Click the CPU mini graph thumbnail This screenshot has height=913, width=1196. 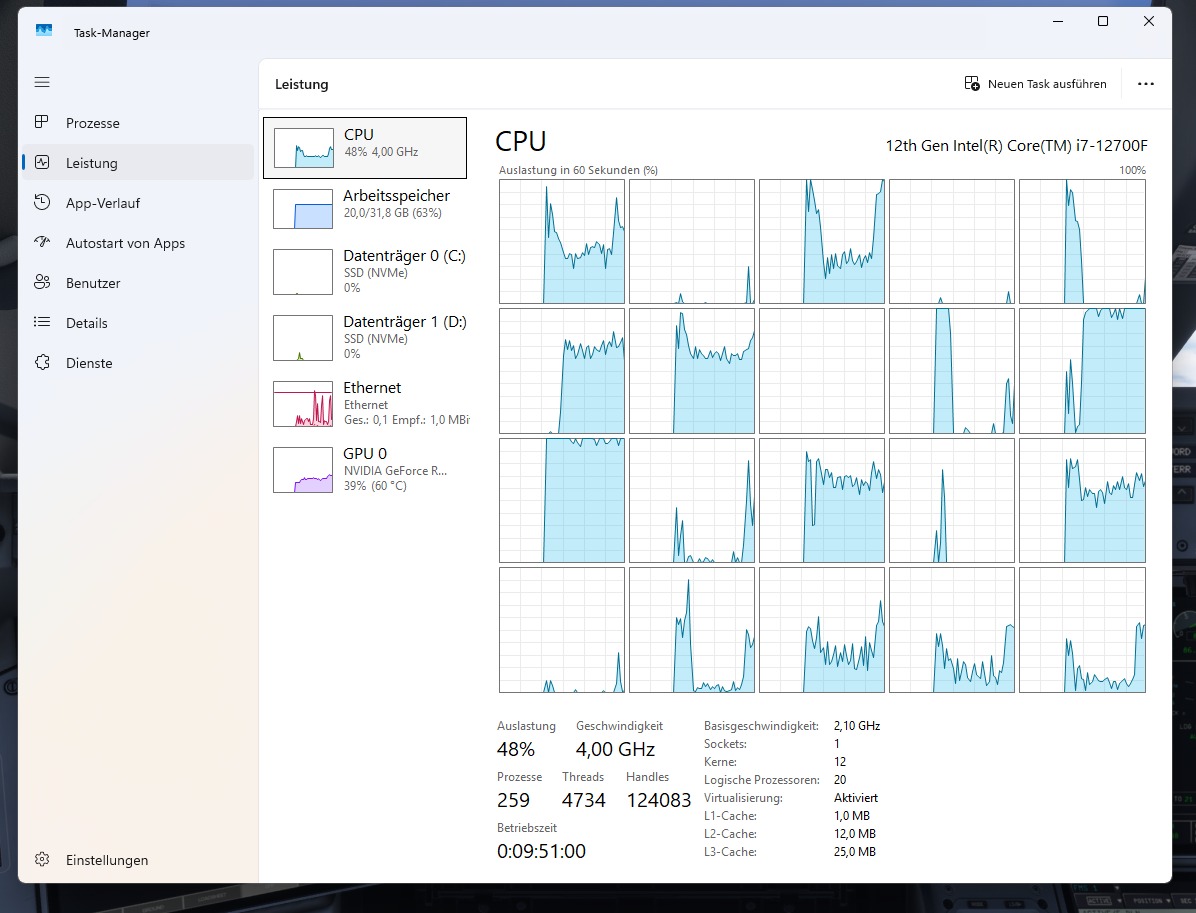[304, 148]
